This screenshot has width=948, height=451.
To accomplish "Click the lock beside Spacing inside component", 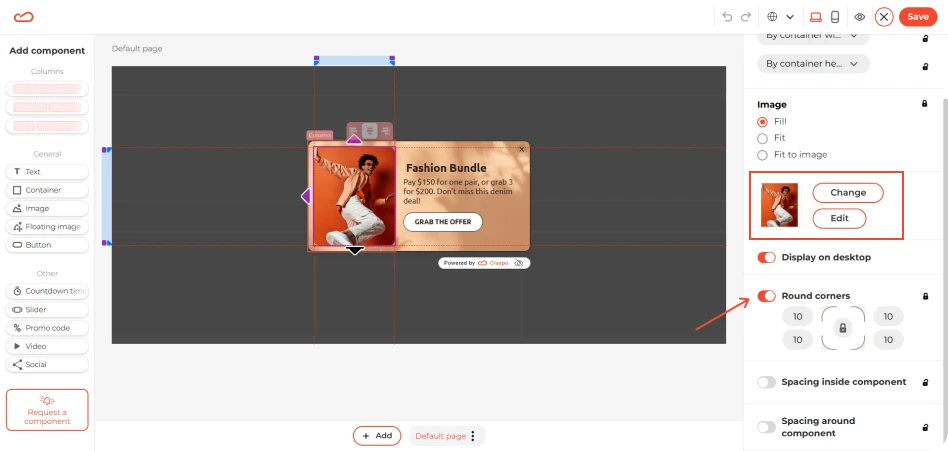I will coord(925,383).
